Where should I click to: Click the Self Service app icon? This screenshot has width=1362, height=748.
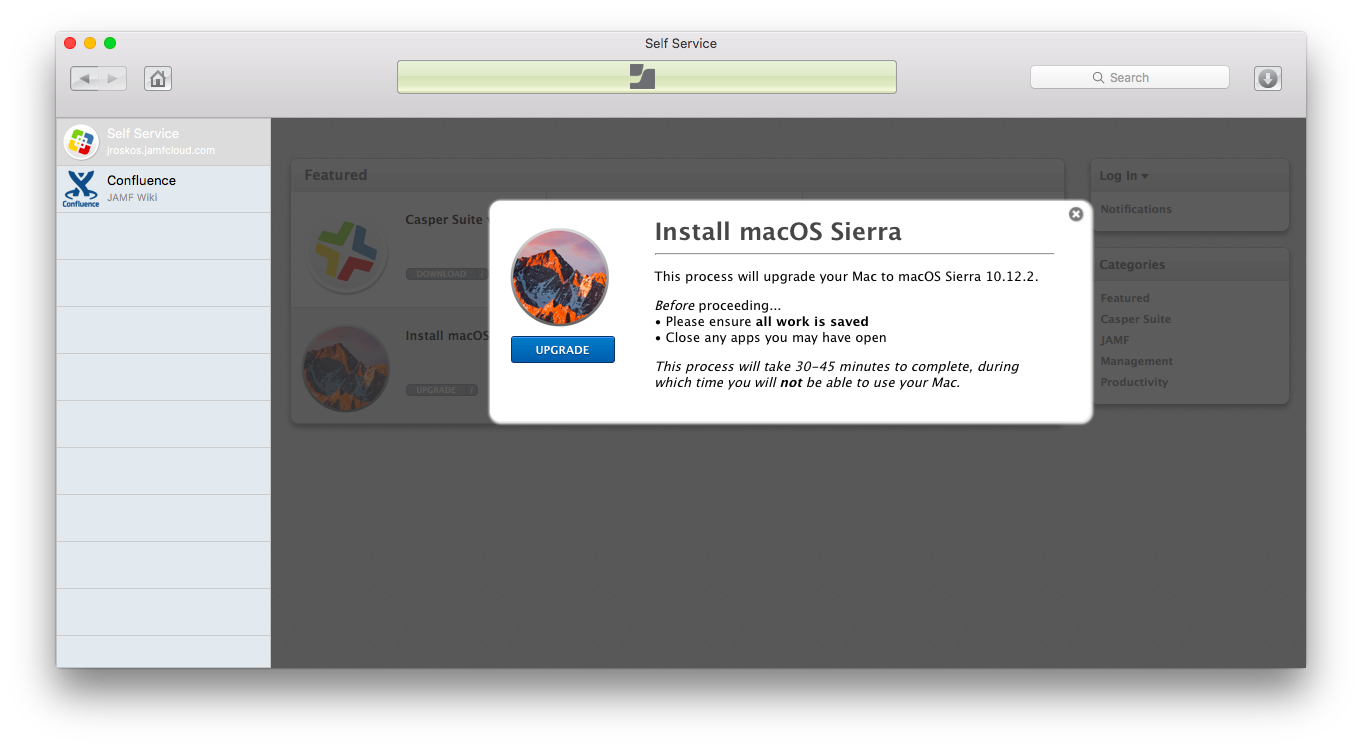point(81,142)
